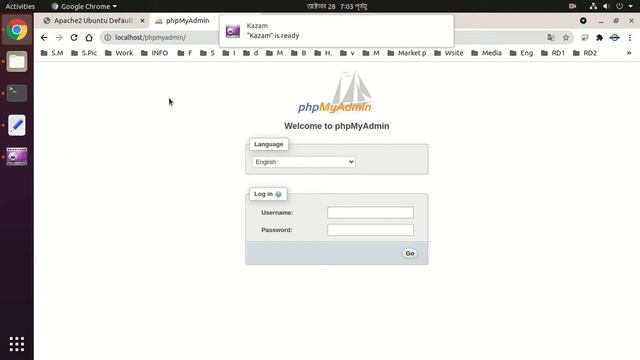Image resolution: width=640 pixels, height=360 pixels.
Task: Open the network status icon in the top bar
Action: [593, 6]
